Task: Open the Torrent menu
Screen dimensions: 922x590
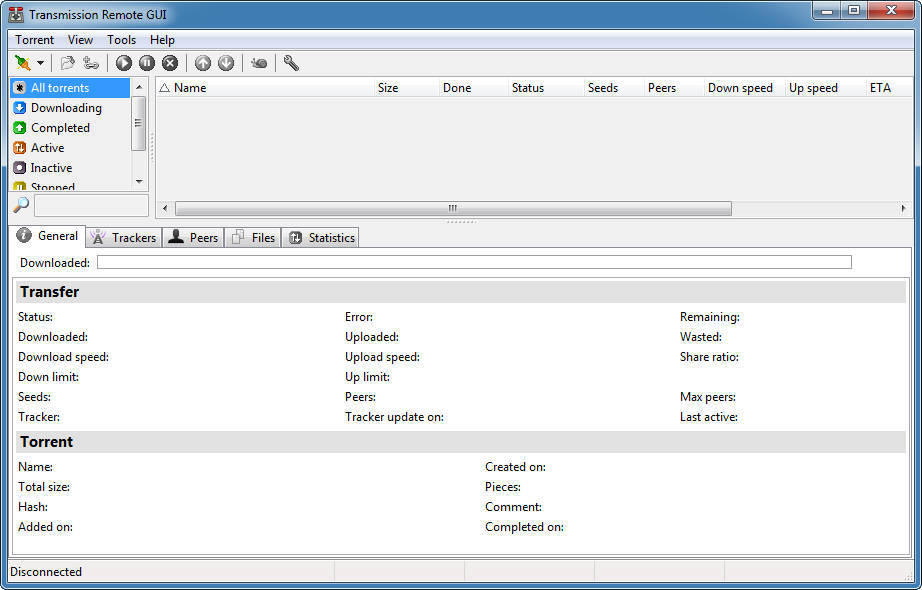Action: tap(34, 40)
